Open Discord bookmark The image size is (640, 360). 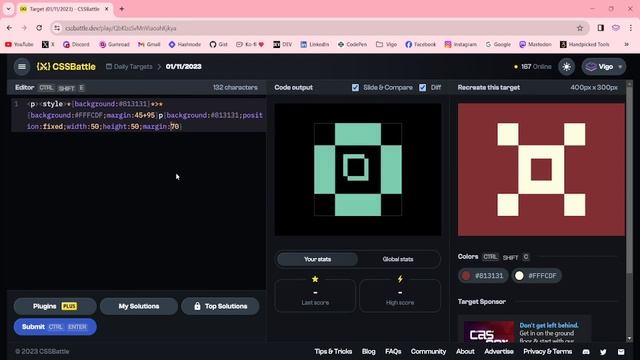[x=76, y=44]
